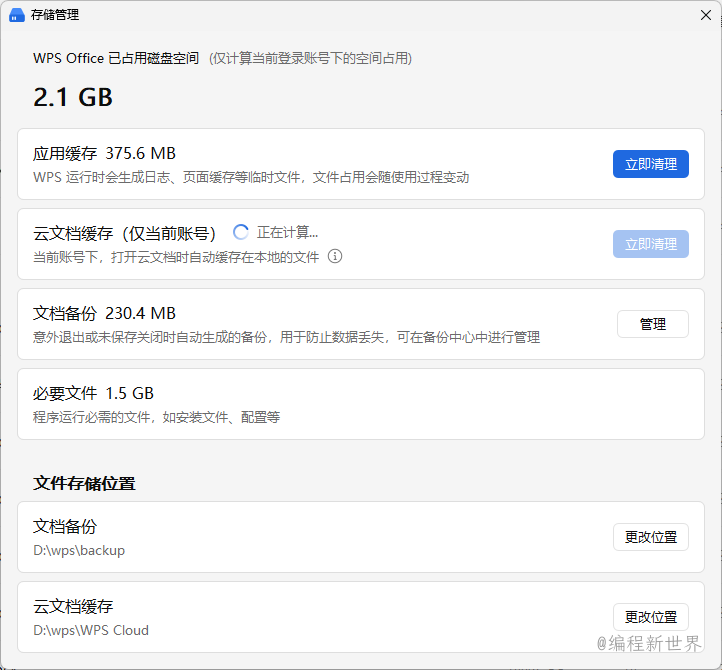
Task: Click the 存储管理 window title text
Action: [x=55, y=15]
